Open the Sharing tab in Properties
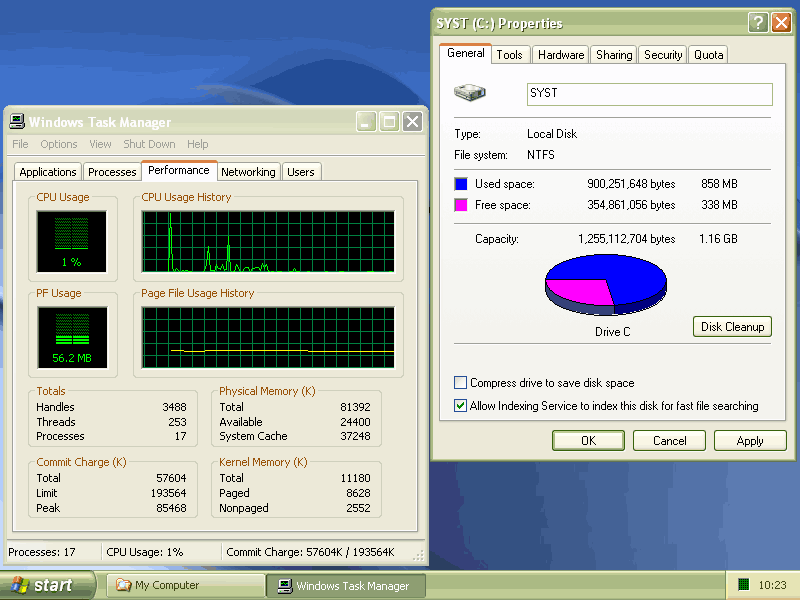The width and height of the screenshot is (800, 600). click(x=614, y=55)
